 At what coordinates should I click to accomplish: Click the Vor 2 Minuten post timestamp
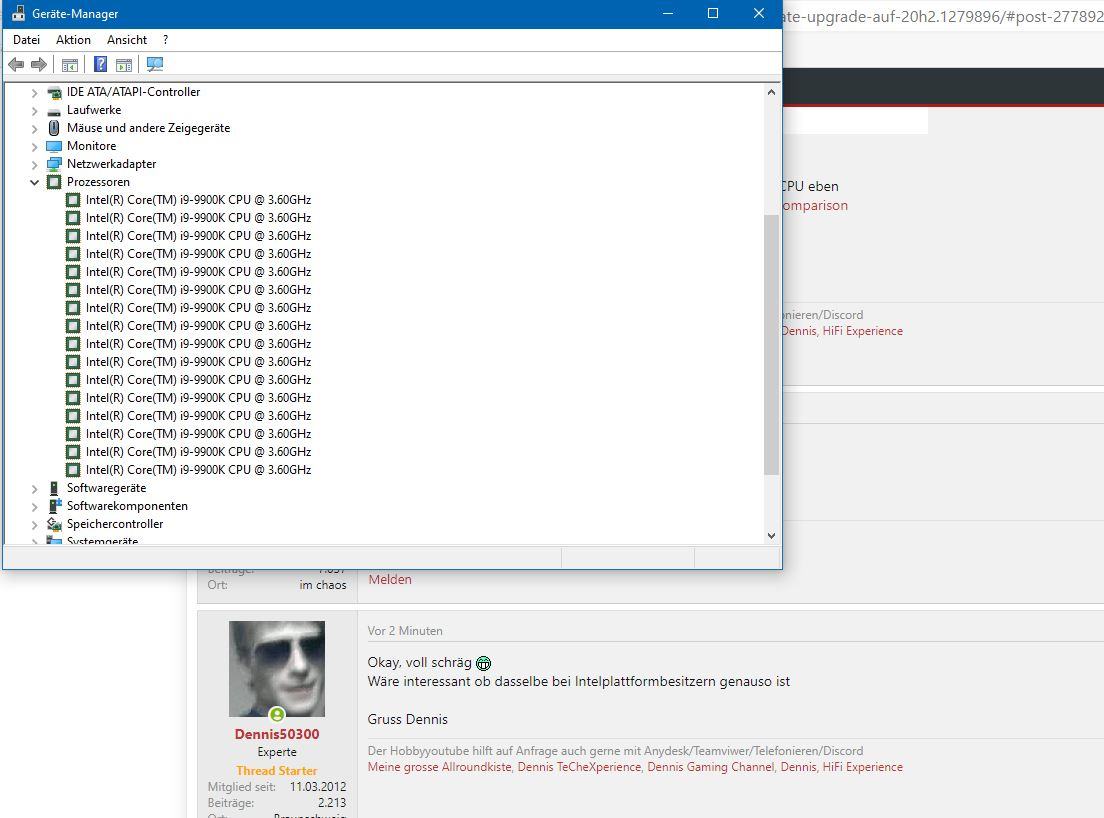coord(405,631)
